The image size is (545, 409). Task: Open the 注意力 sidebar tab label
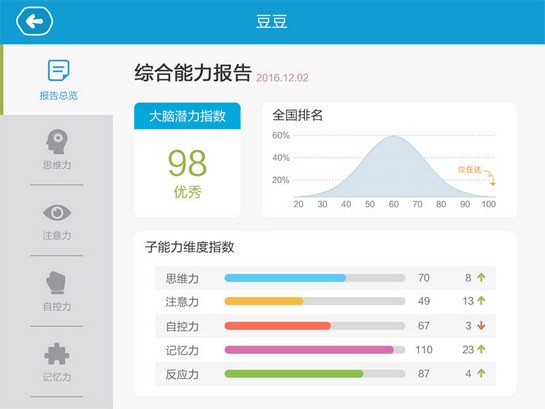click(x=57, y=236)
